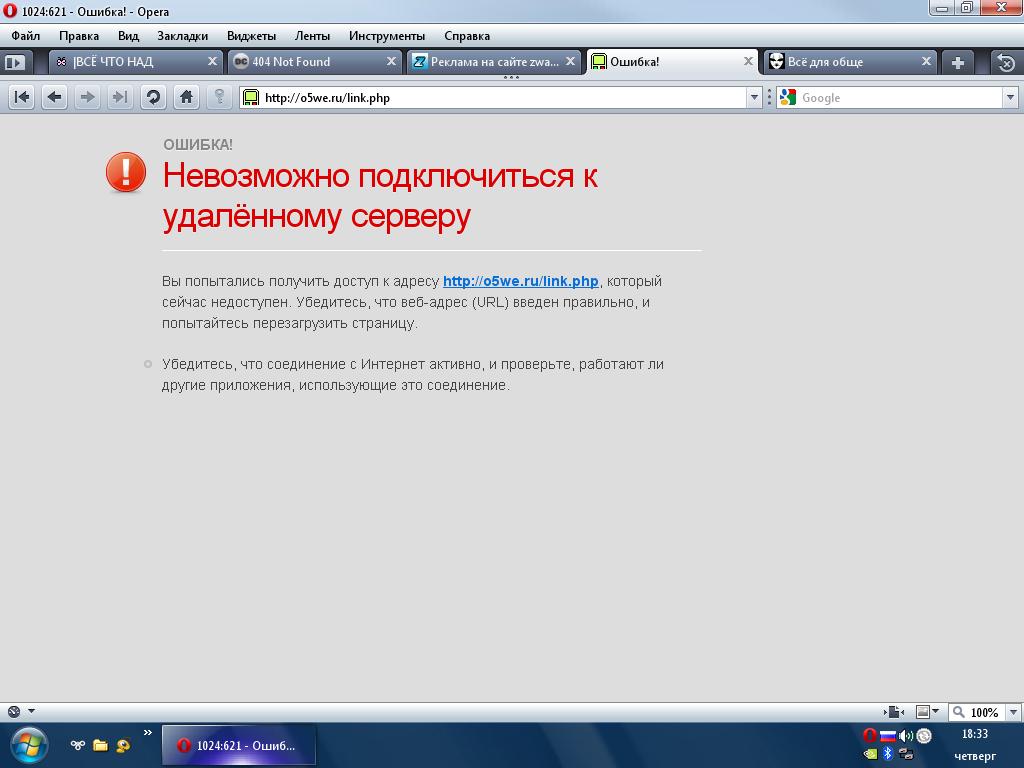Open the zoom 100% dropdown
Image resolution: width=1024 pixels, height=768 pixels.
coord(1012,712)
